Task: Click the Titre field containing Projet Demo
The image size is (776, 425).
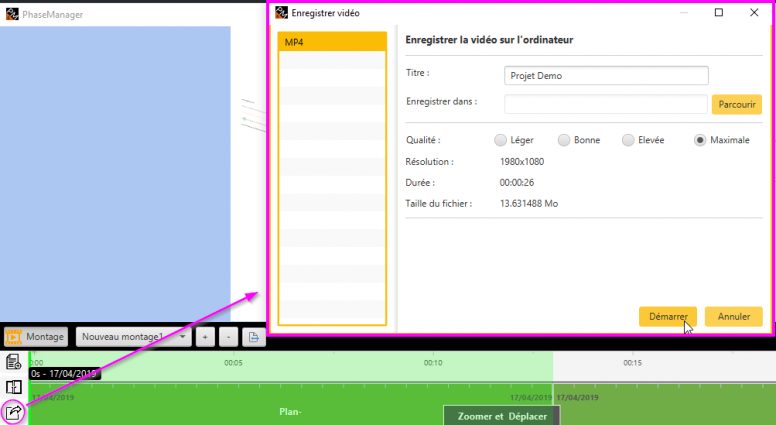Action: tap(606, 76)
